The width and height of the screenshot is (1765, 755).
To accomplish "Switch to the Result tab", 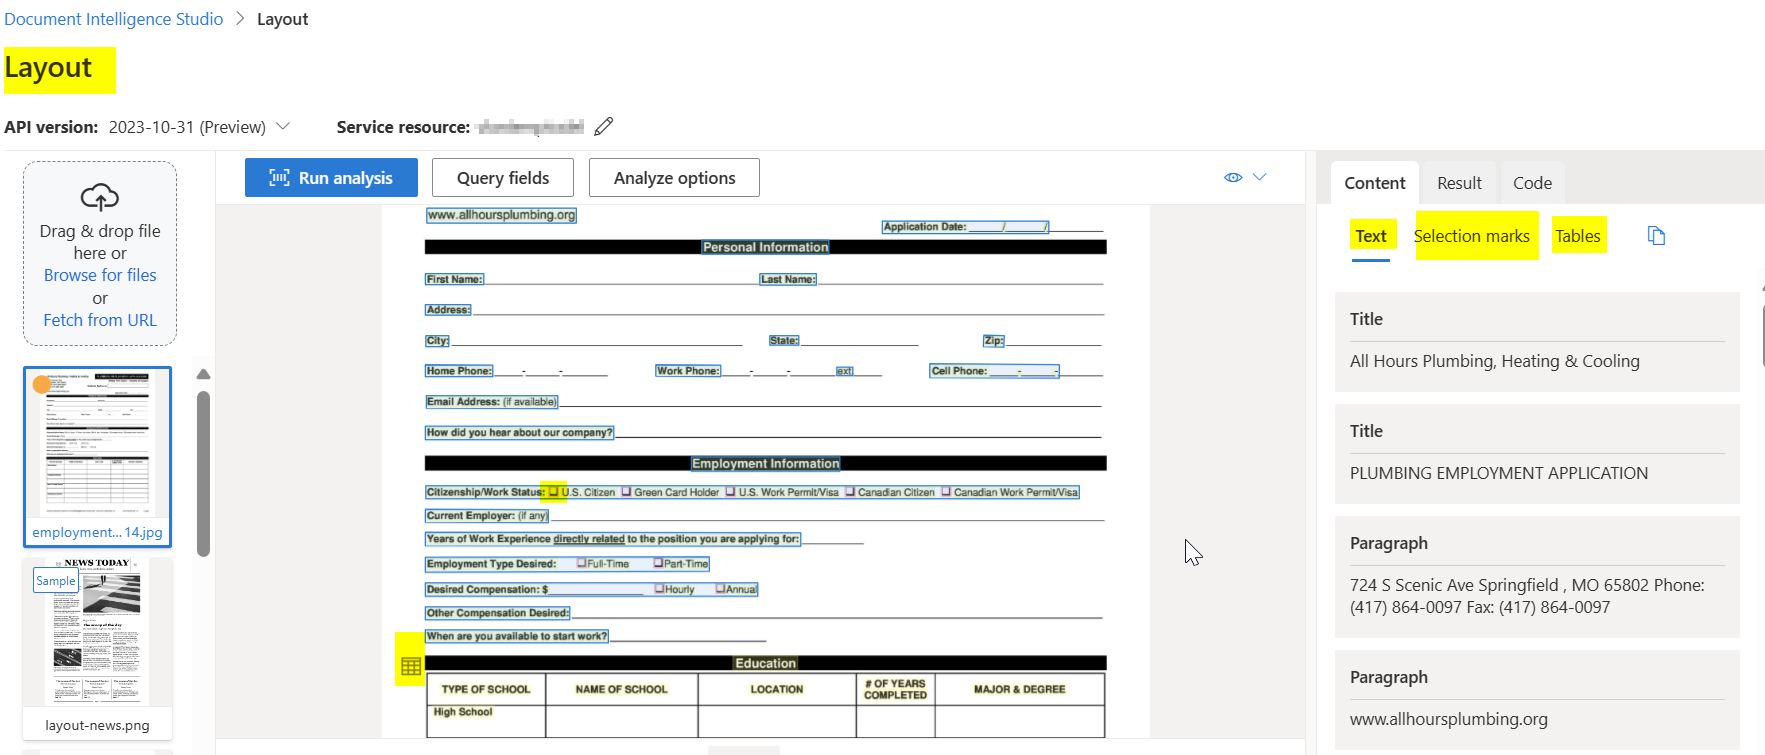I will 1459,183.
